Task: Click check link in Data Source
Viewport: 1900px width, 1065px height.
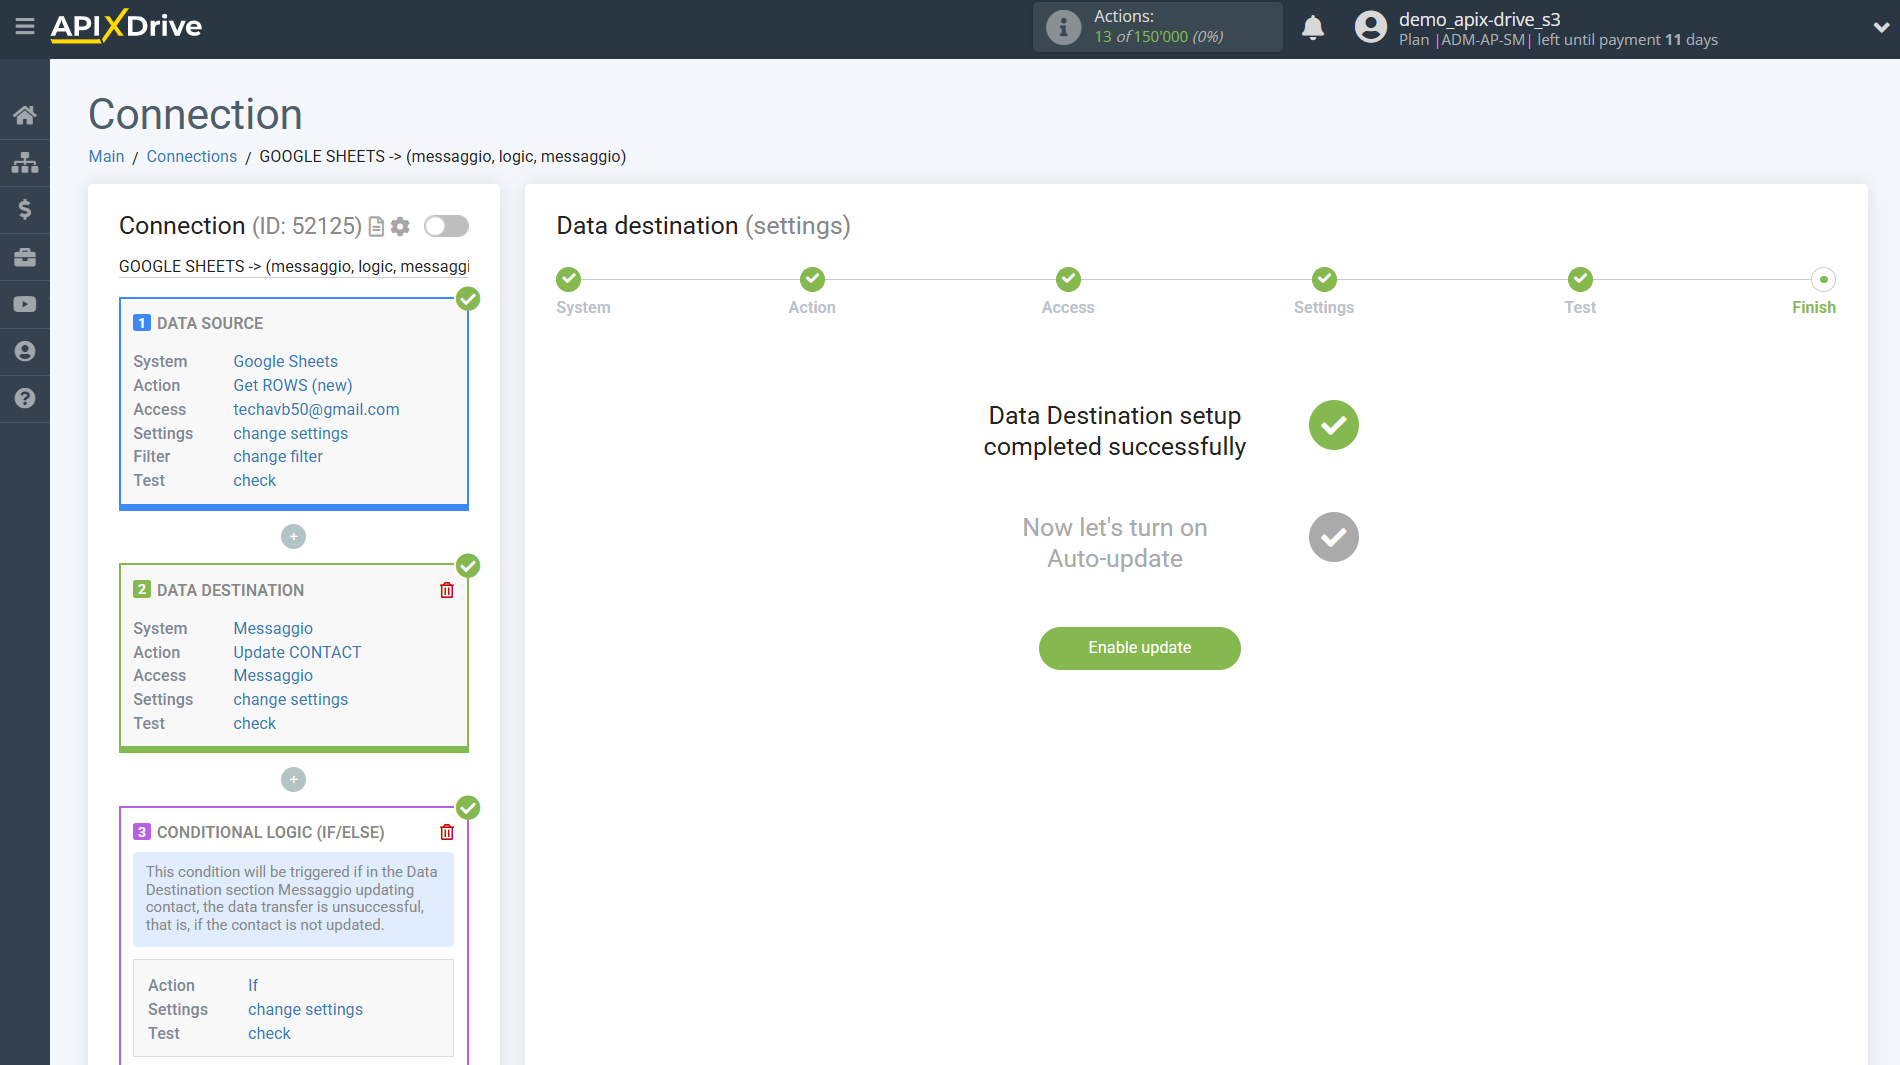Action: pyautogui.click(x=254, y=480)
